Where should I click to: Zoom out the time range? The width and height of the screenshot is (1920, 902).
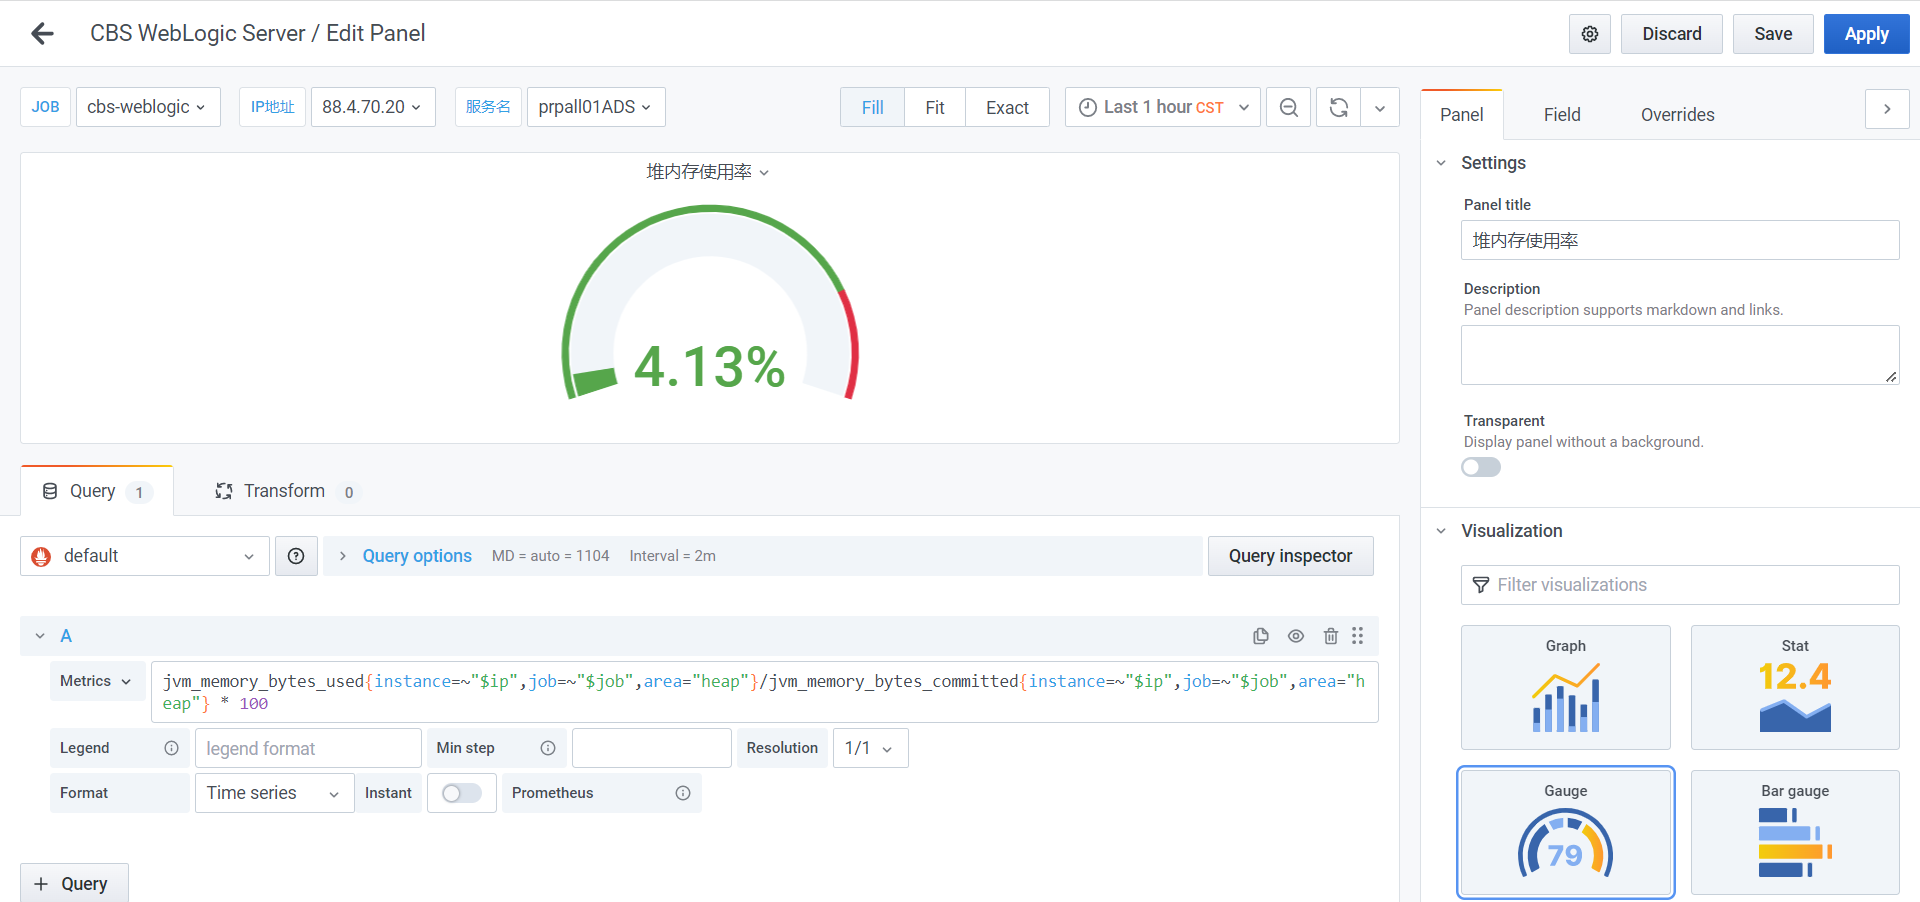(x=1289, y=107)
